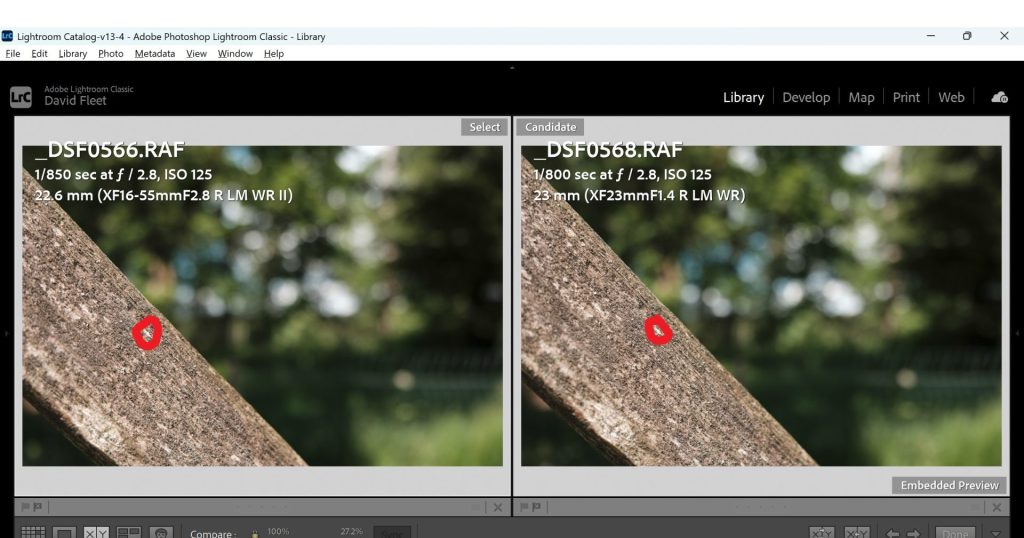1024x538 pixels.
Task: Restore down the Lightroom window
Action: pyautogui.click(x=967, y=36)
